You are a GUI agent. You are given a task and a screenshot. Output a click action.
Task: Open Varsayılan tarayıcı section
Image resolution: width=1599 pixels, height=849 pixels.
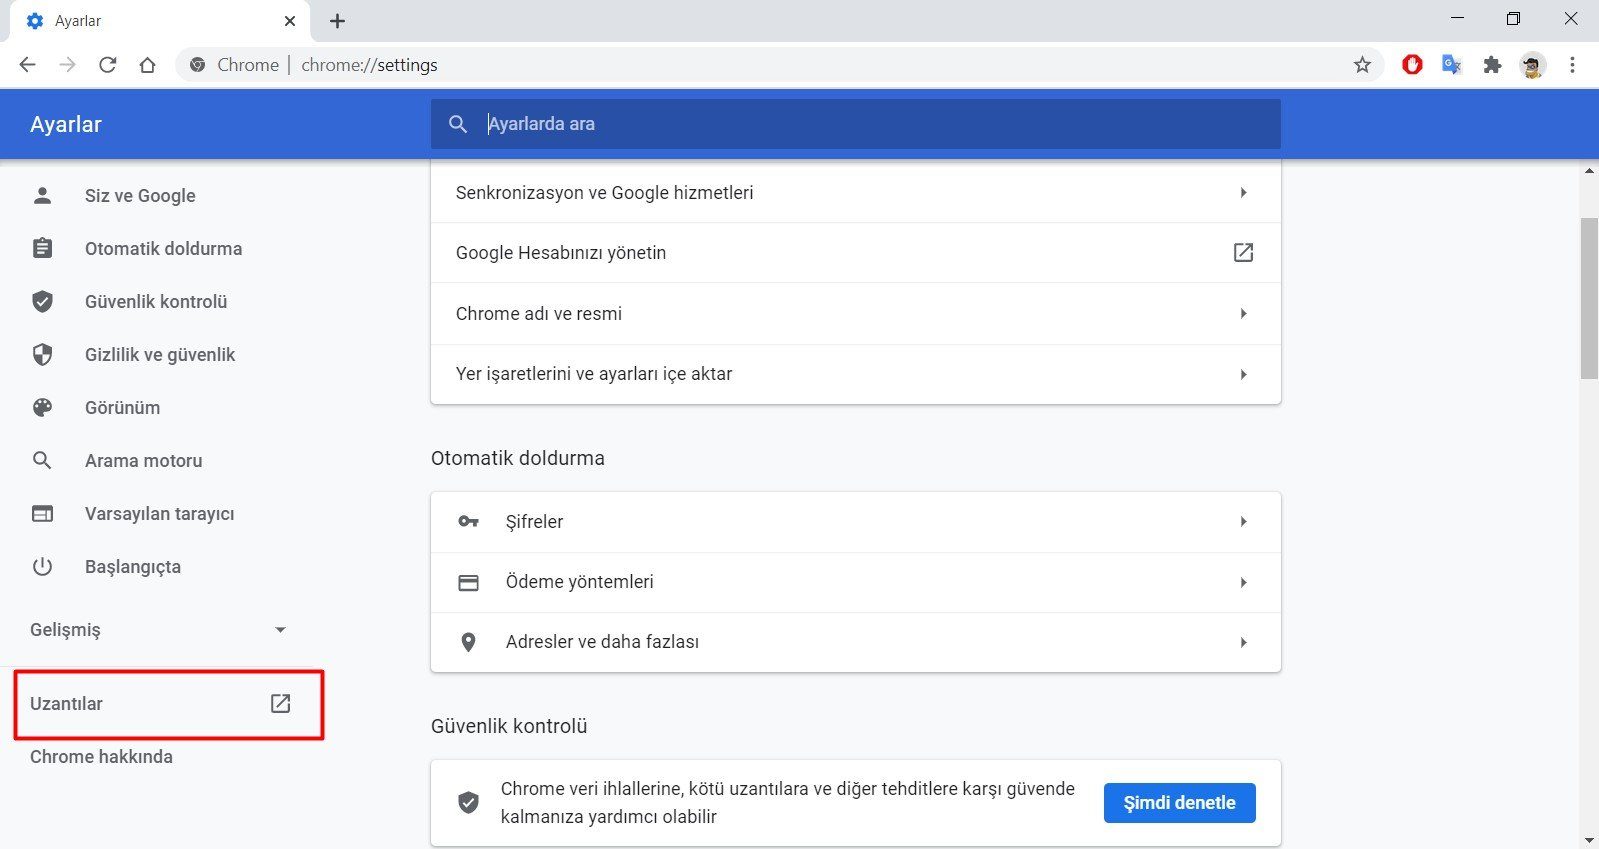(159, 514)
